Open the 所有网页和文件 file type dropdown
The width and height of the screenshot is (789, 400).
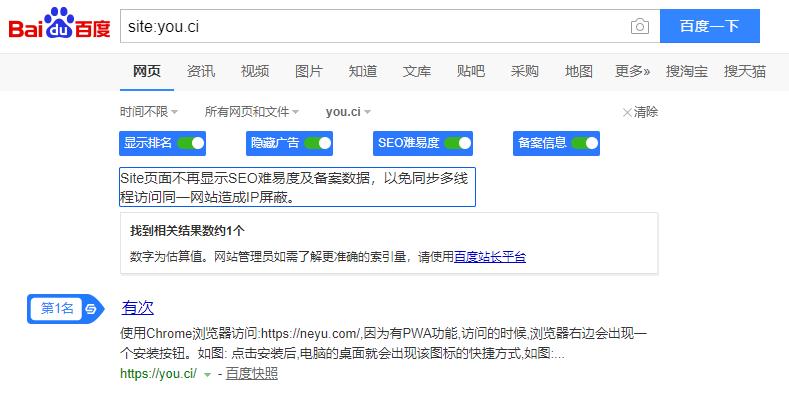[252, 112]
